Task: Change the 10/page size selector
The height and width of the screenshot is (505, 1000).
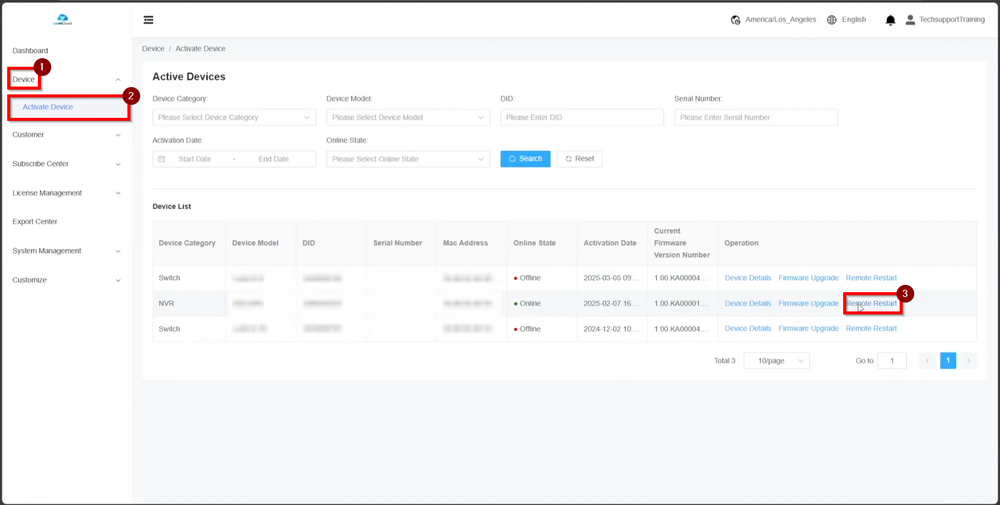Action: pos(776,361)
